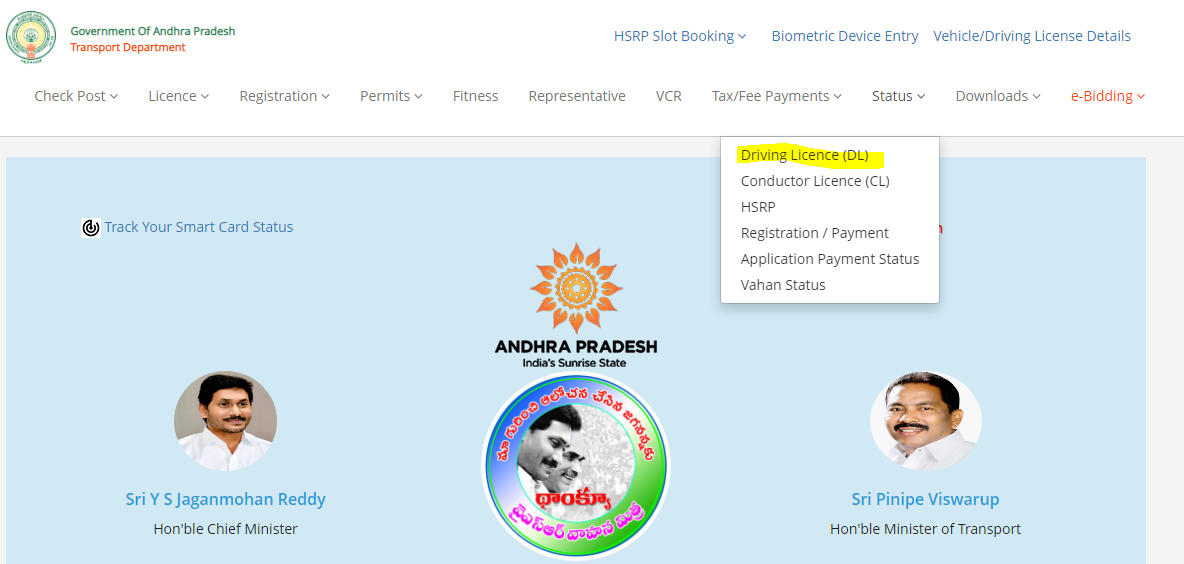The image size is (1184, 564).
Task: Expand the Registration menu
Action: pyautogui.click(x=285, y=96)
